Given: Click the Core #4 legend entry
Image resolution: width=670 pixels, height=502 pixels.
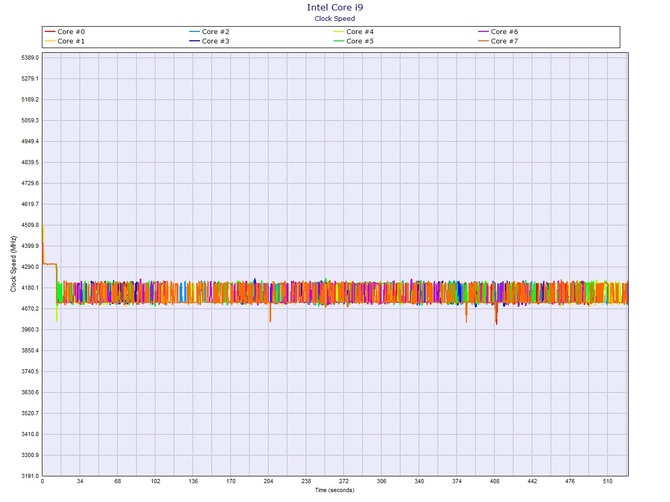Looking at the screenshot, I should (354, 32).
